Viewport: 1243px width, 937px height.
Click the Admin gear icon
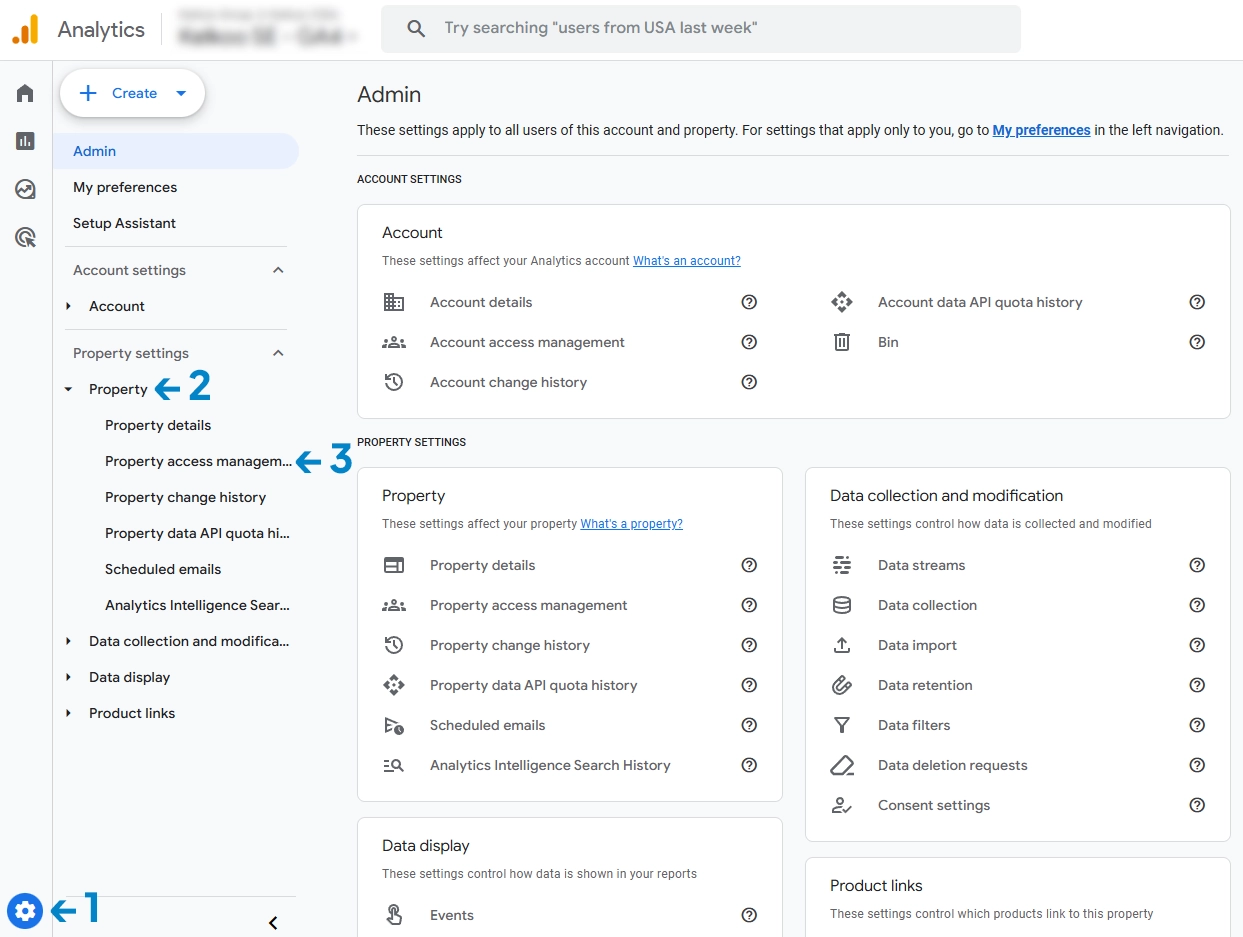click(25, 911)
